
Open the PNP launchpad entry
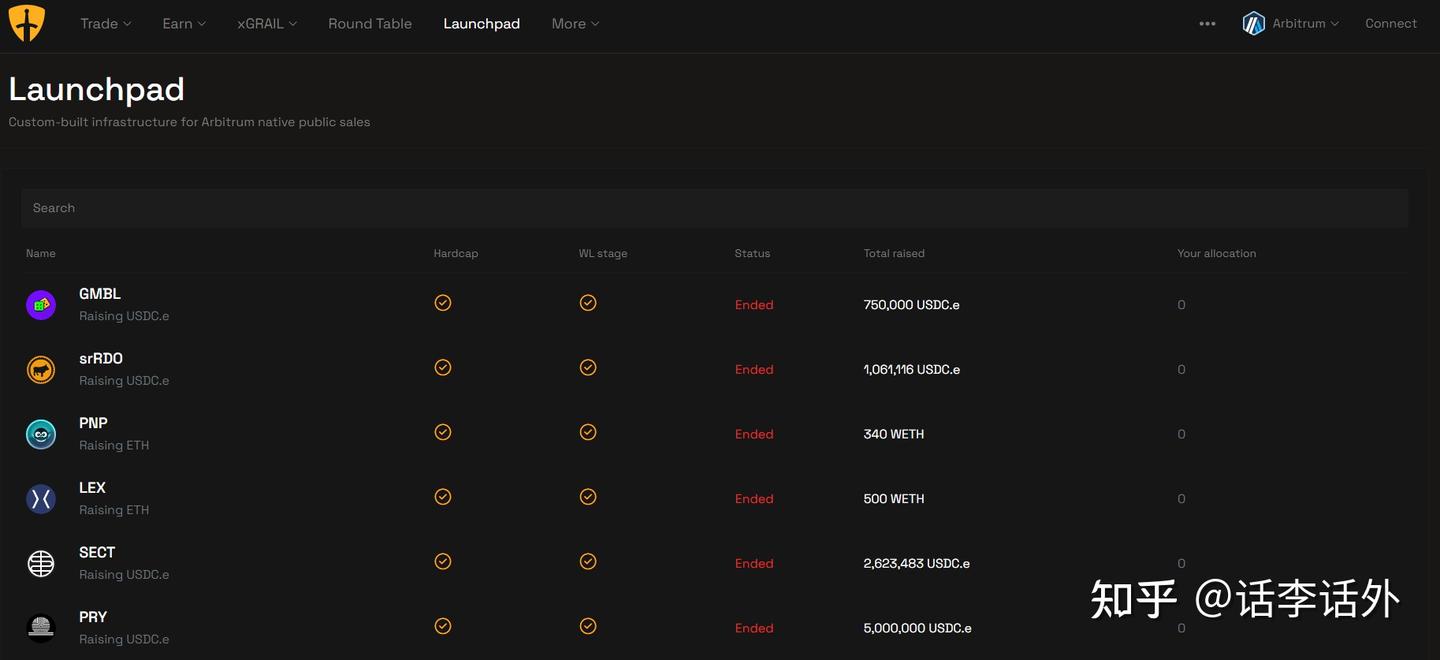pyautogui.click(x=716, y=434)
